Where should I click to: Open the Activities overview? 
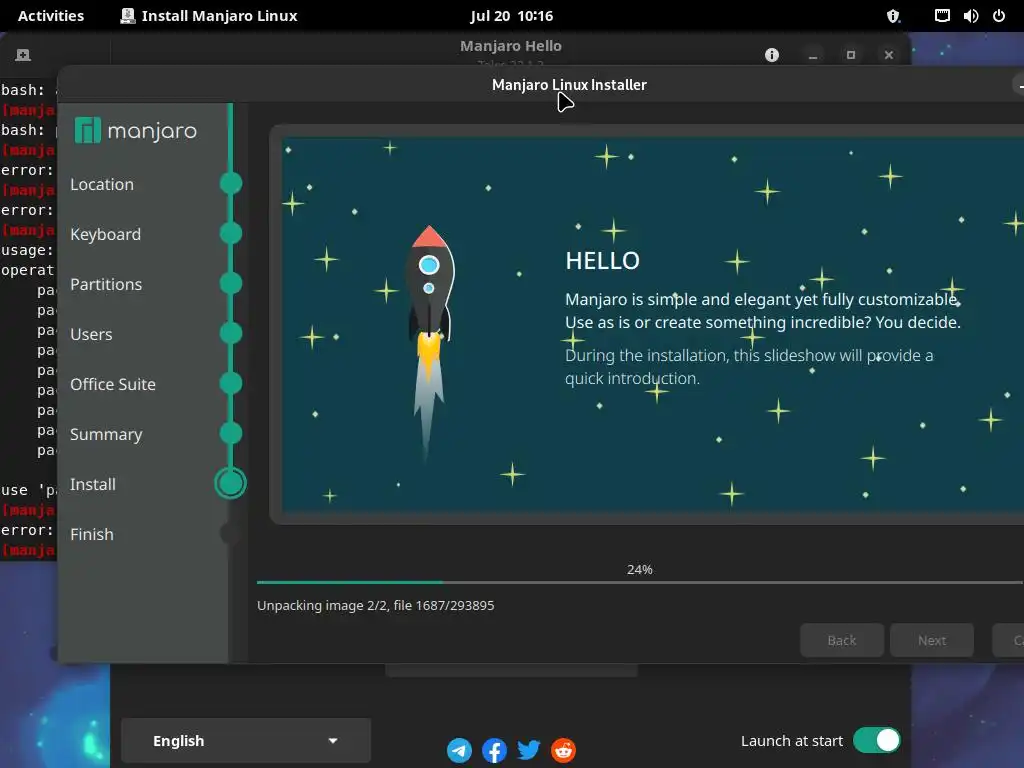[51, 16]
